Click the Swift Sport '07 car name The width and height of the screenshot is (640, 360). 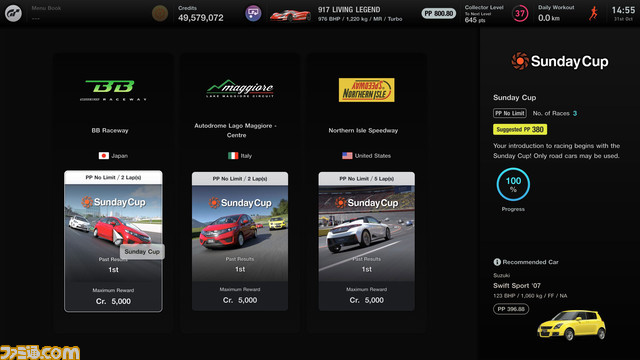coord(517,285)
